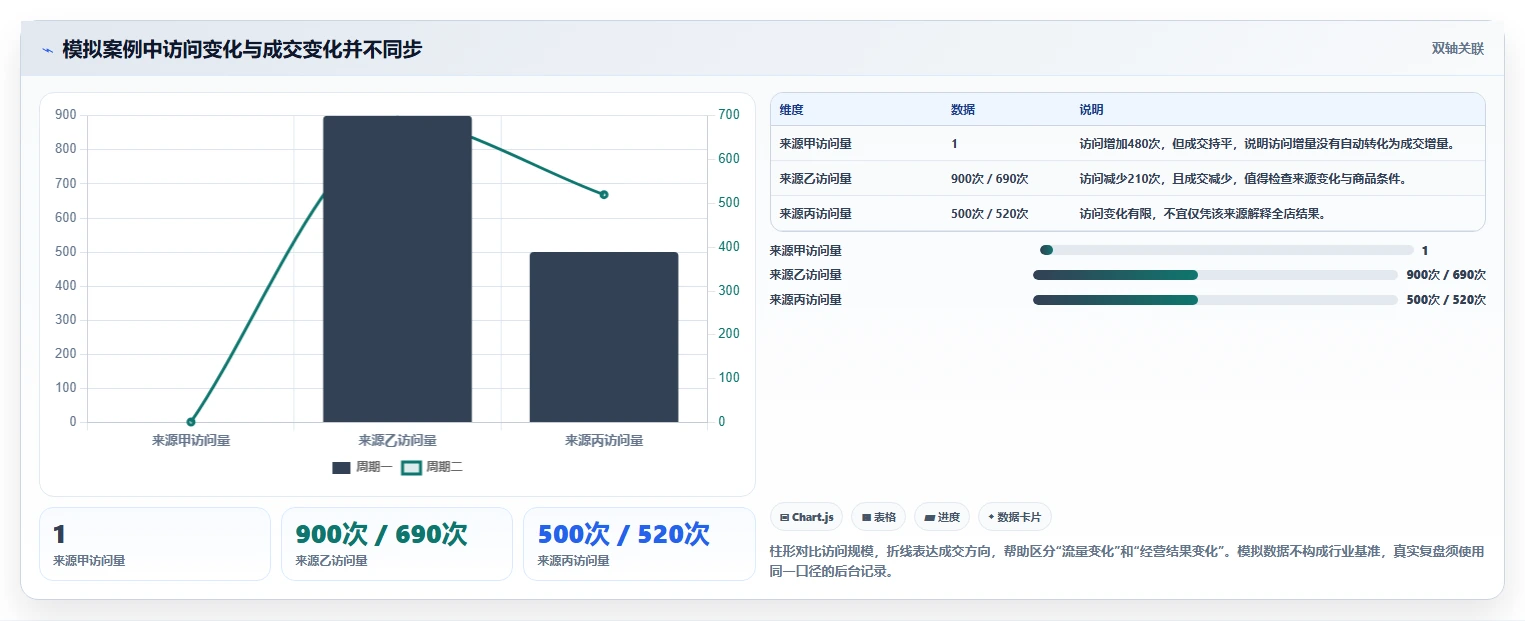Open the green 900次 / 690次 data card
Viewport: 1525px width, 621px height.
click(397, 544)
